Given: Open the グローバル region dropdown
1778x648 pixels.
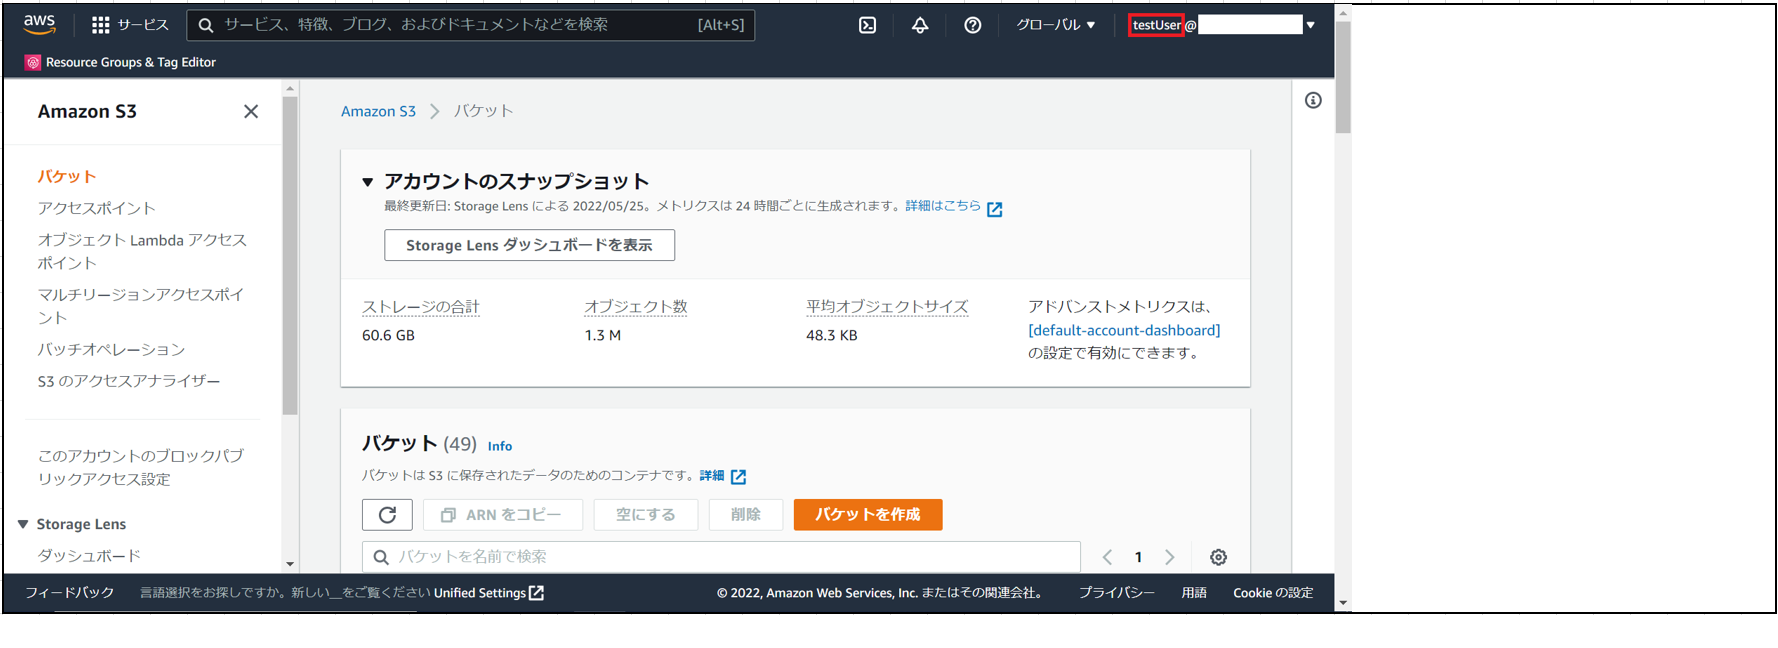Looking at the screenshot, I should coord(1056,25).
